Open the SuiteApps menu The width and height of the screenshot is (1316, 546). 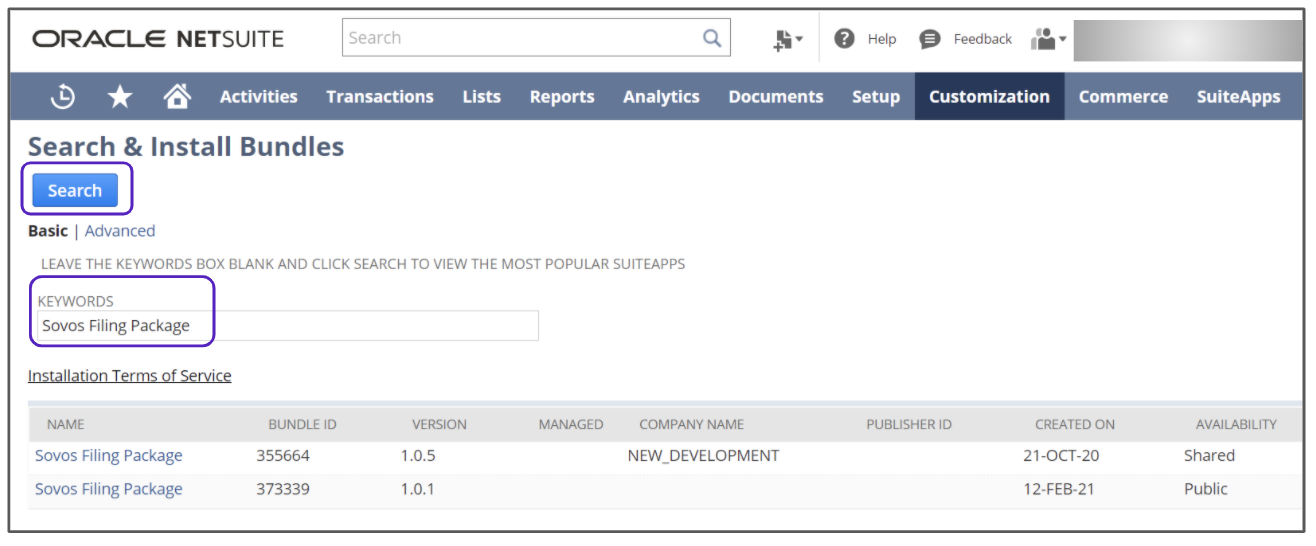pos(1238,96)
